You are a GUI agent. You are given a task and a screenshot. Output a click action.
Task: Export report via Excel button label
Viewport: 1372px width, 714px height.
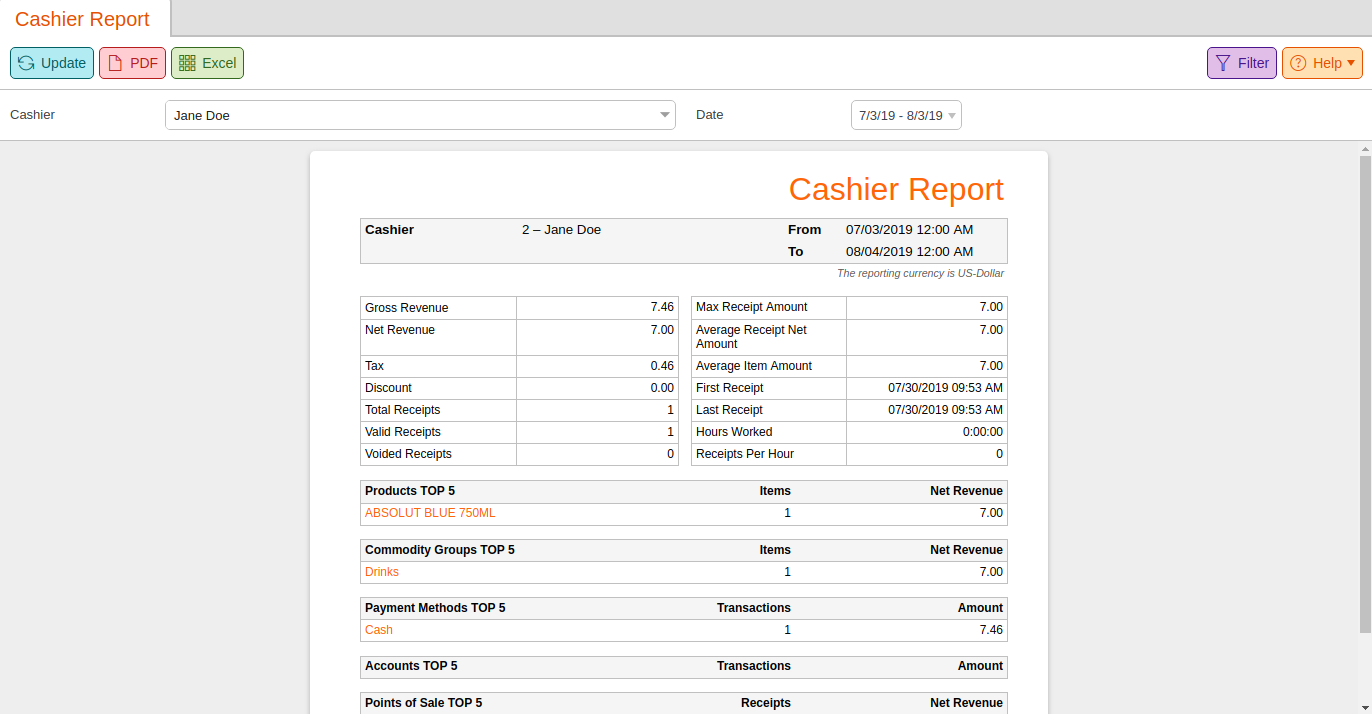[219, 63]
